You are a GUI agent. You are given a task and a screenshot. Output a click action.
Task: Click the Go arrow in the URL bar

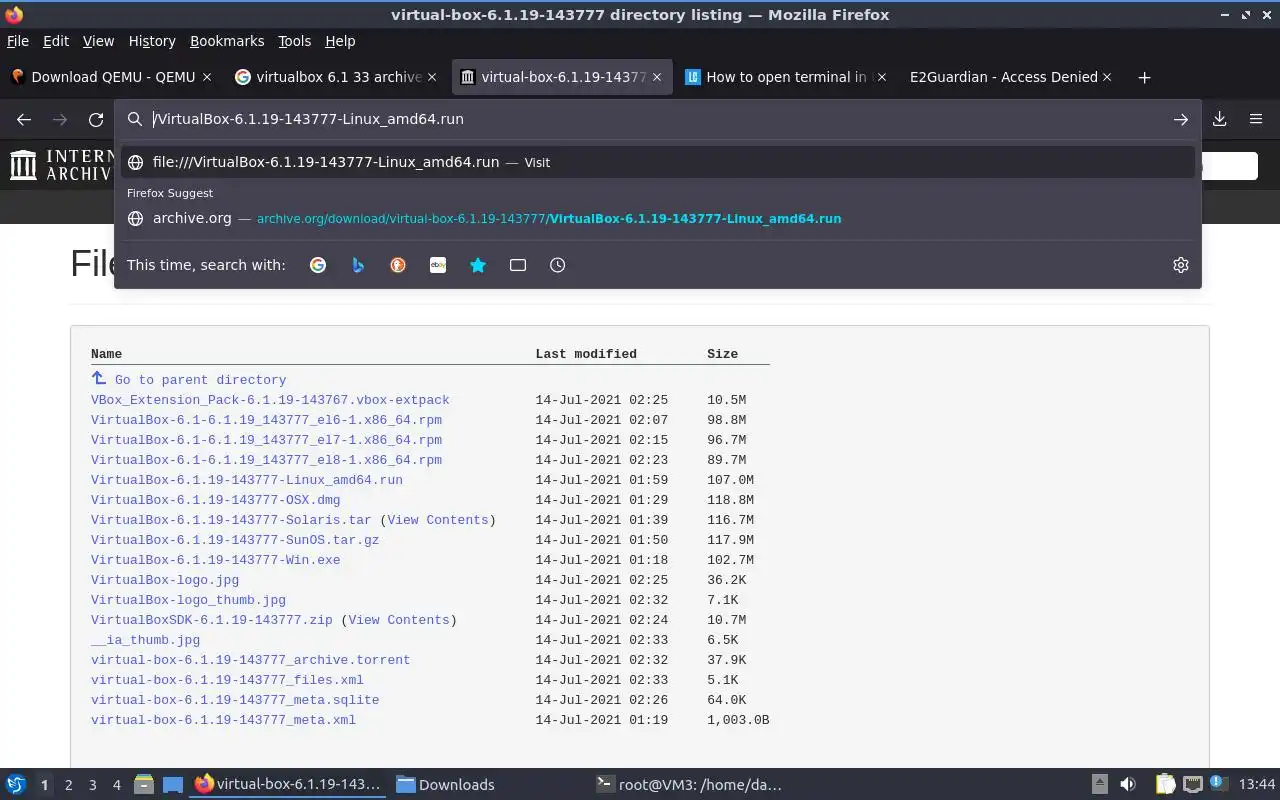click(x=1181, y=119)
